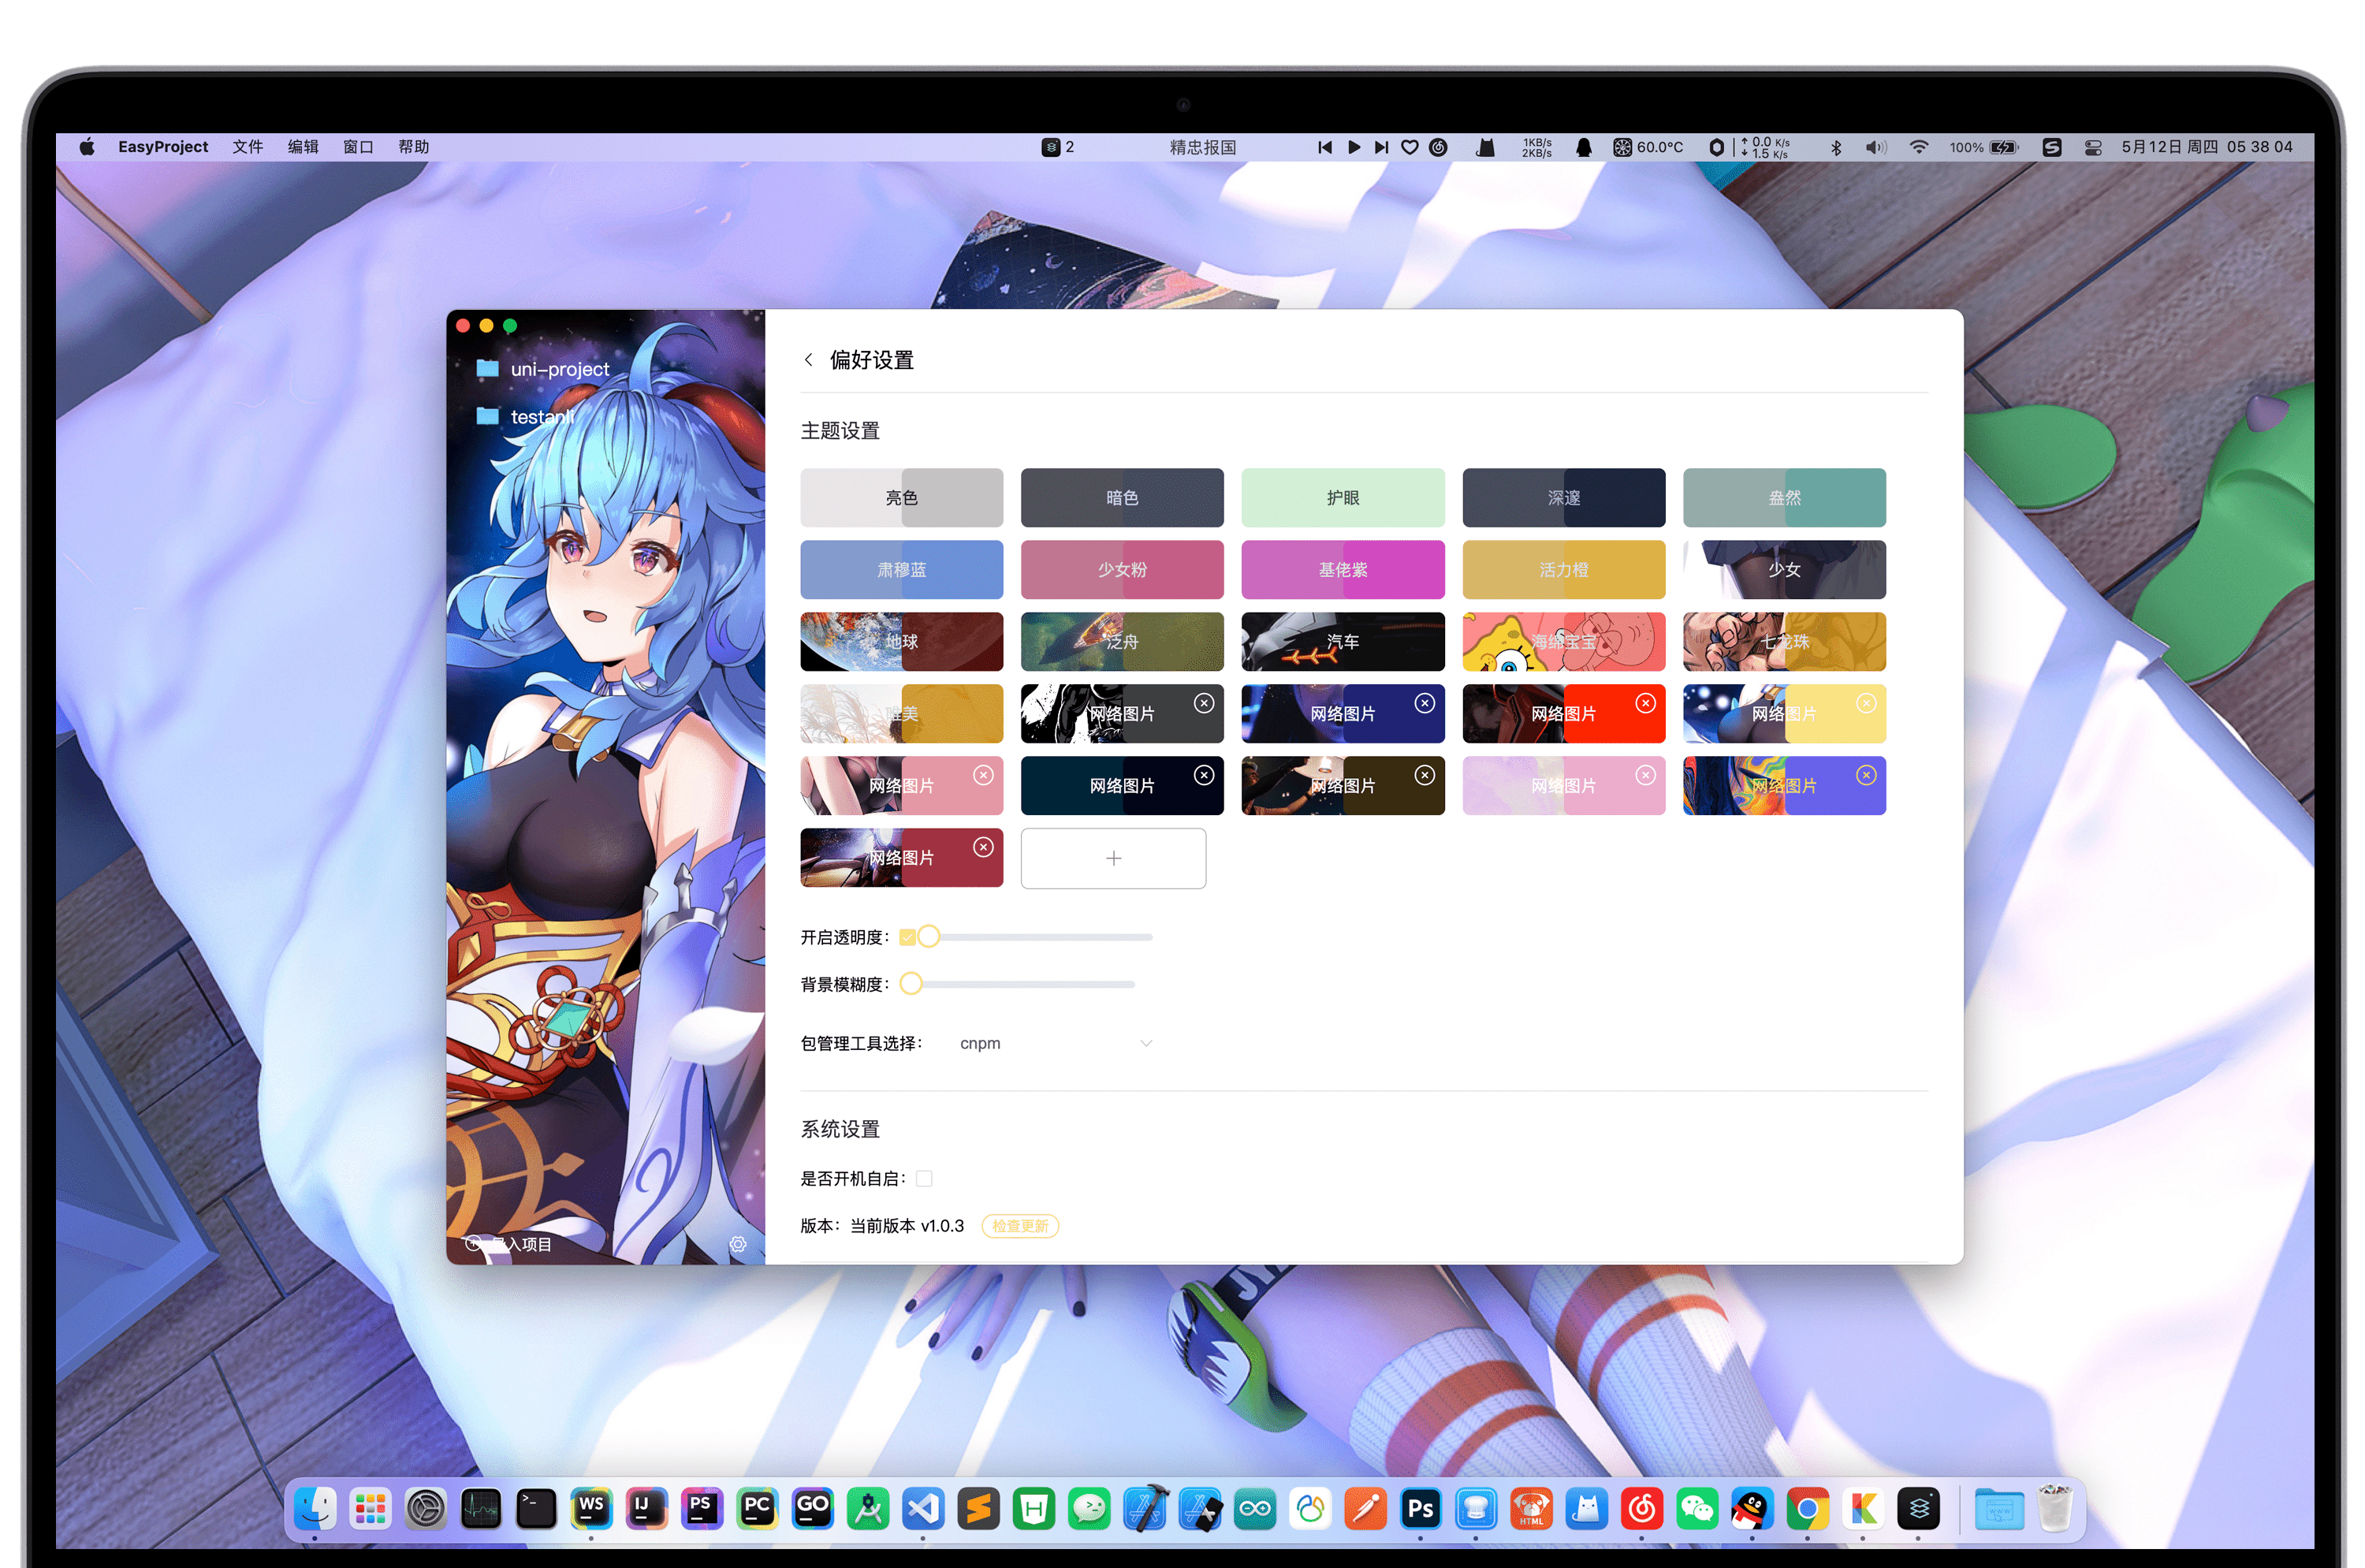Open WebStorm from the dock
Image resolution: width=2365 pixels, height=1568 pixels.
591,1508
